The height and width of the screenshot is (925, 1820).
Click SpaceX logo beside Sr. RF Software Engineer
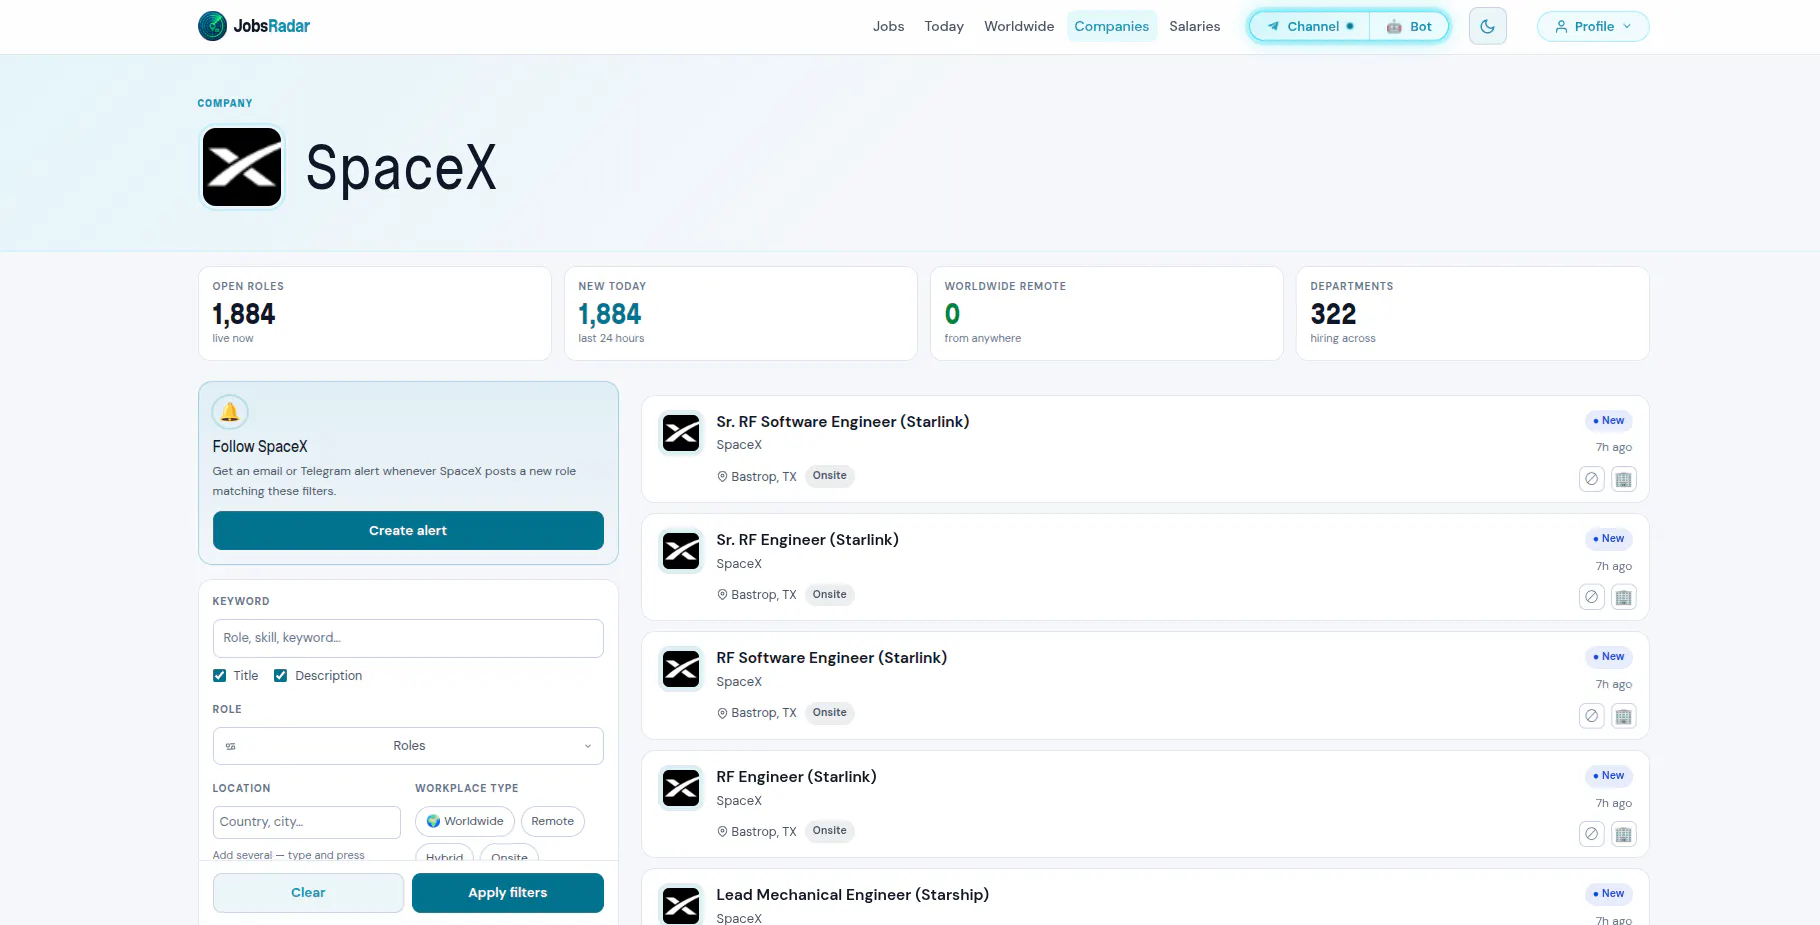click(681, 433)
